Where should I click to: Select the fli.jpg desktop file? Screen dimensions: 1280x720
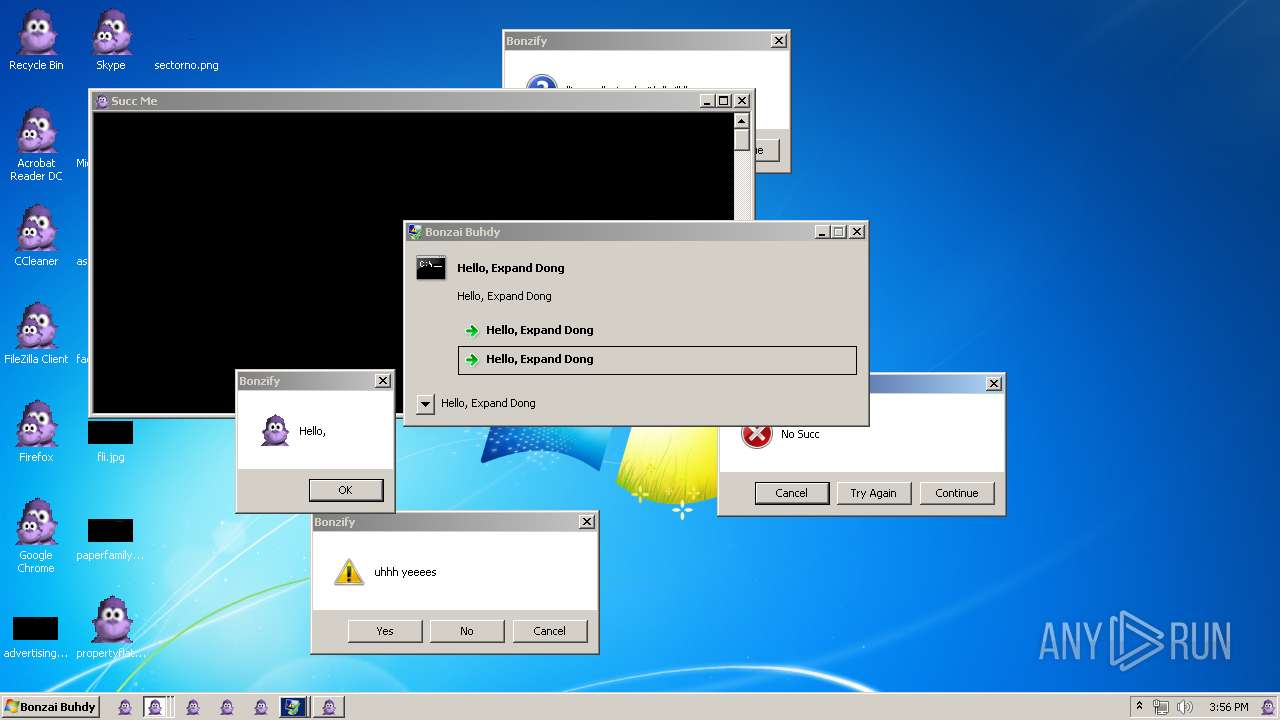[x=110, y=442]
